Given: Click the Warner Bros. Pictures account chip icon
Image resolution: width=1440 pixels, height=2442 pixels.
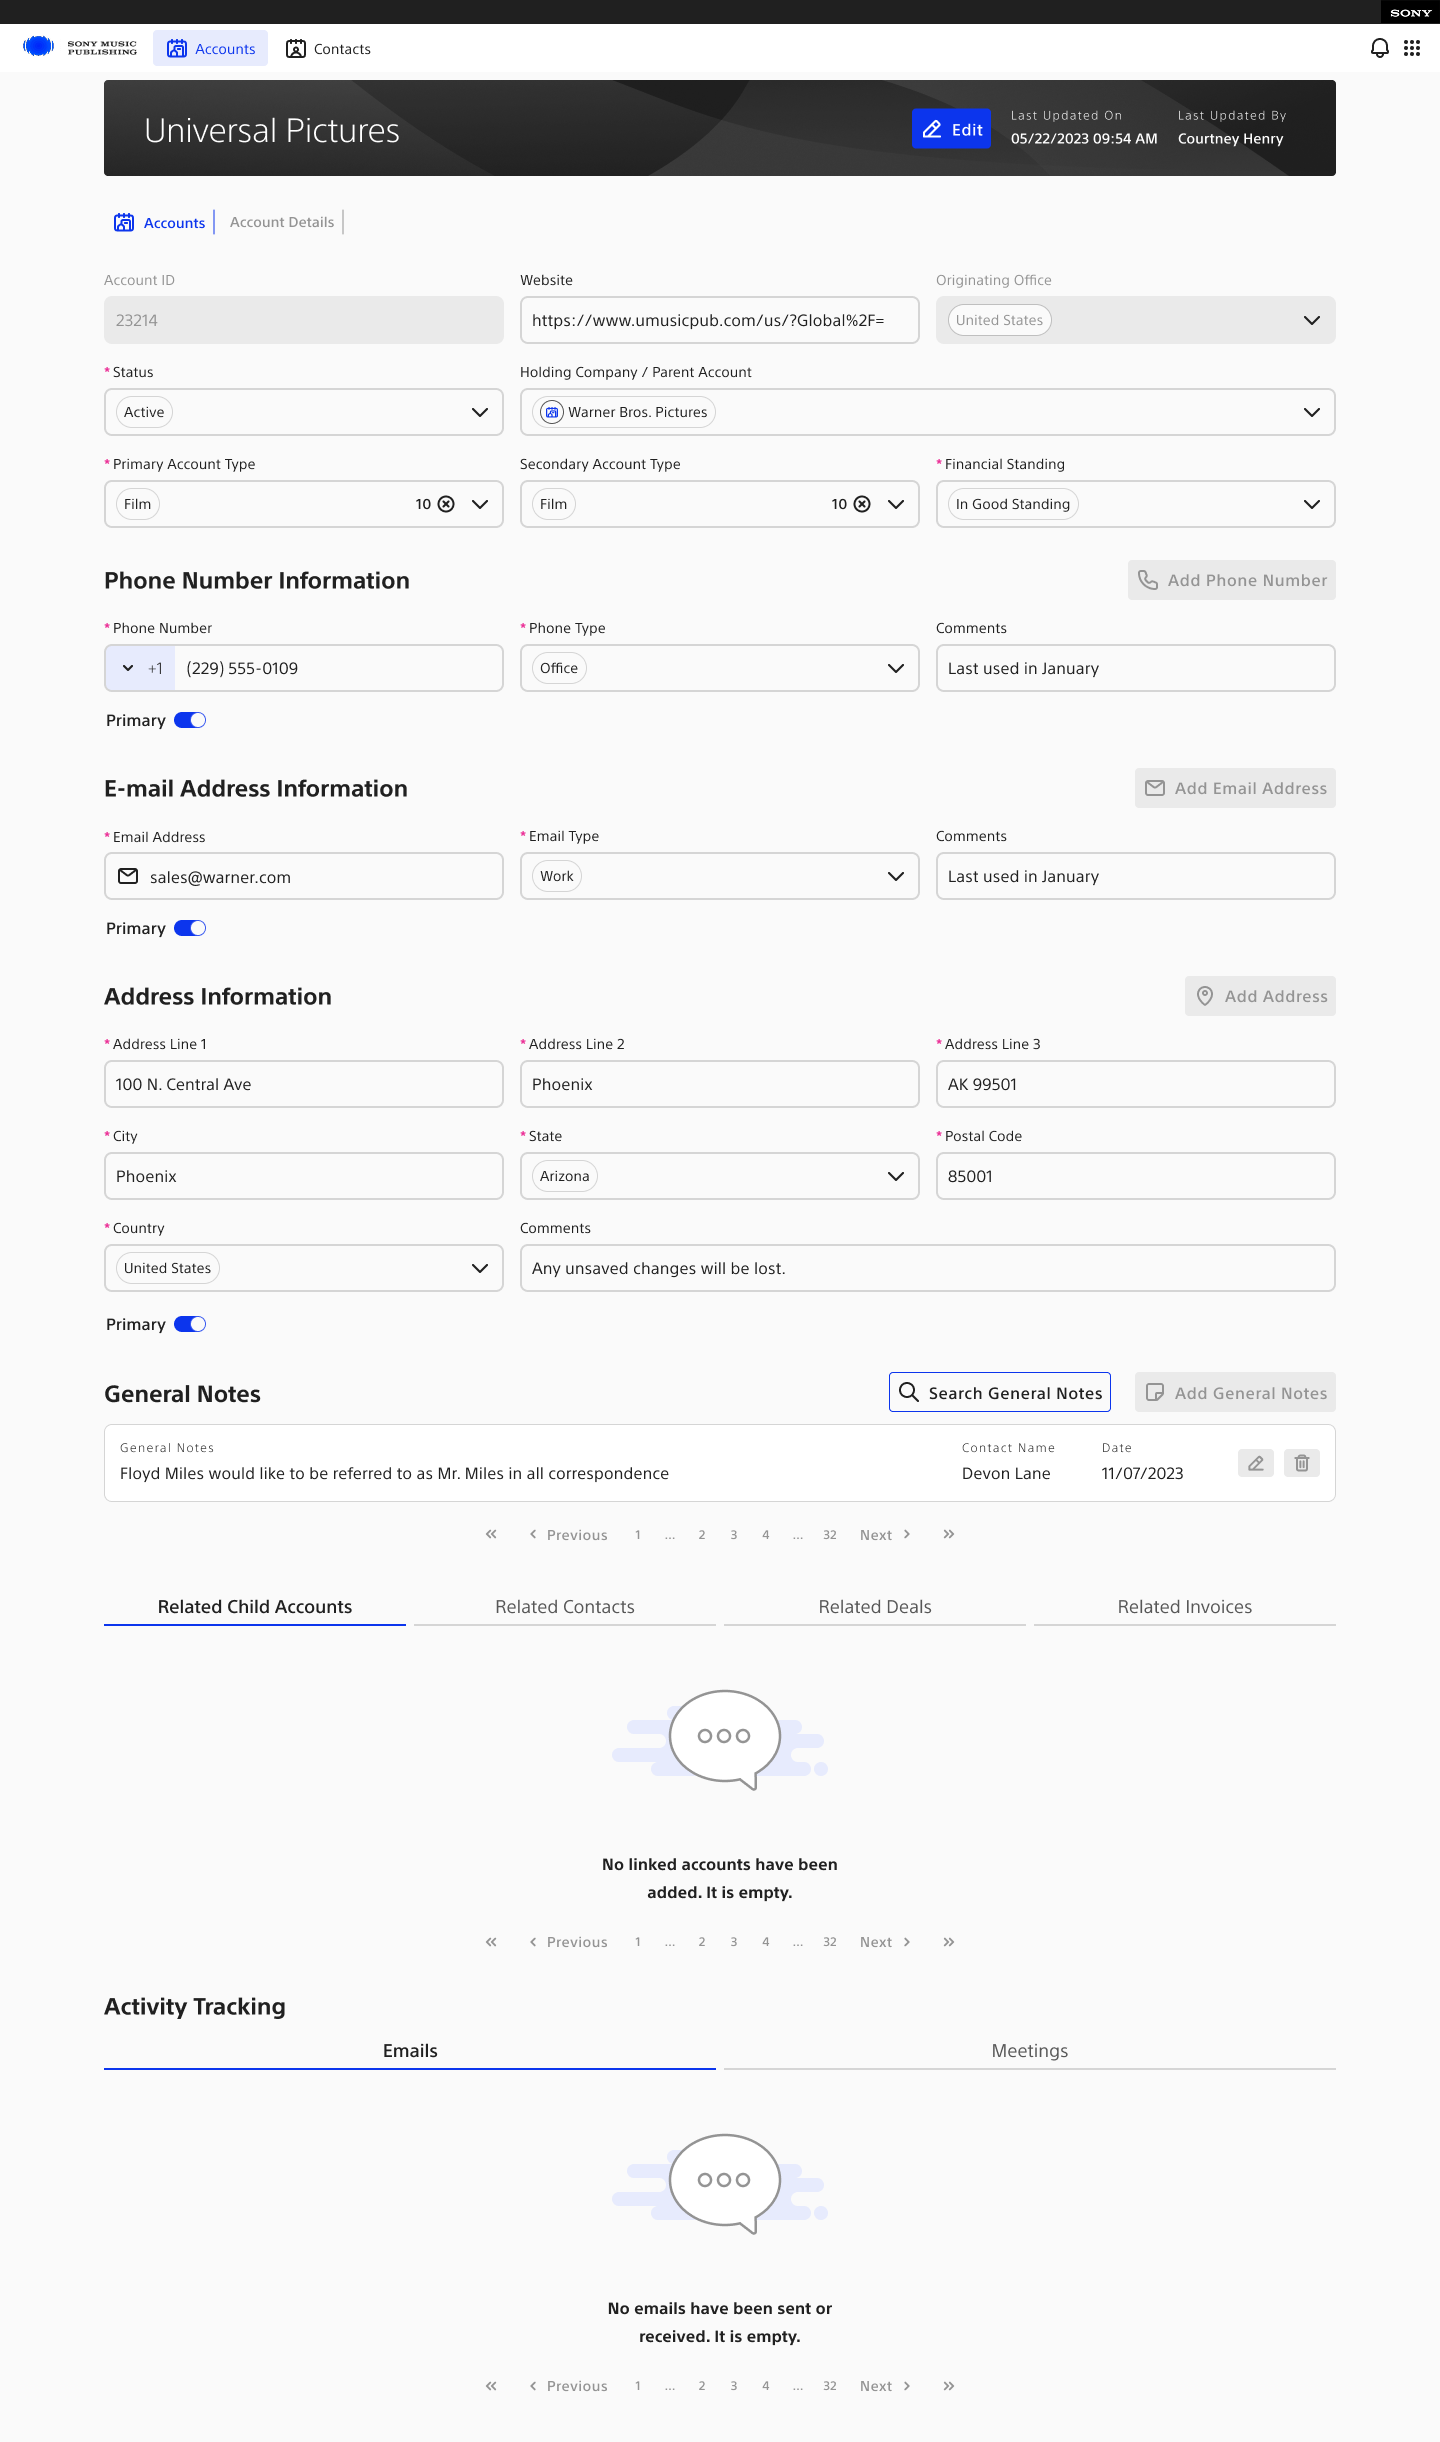Looking at the screenshot, I should (x=552, y=412).
